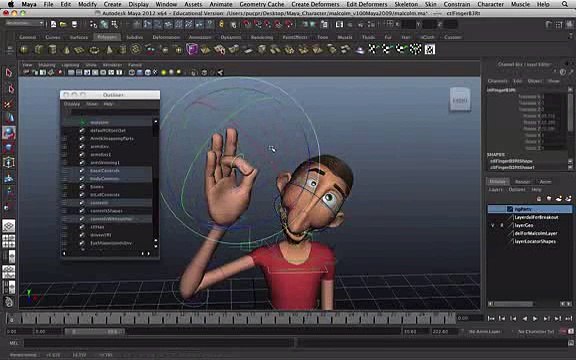Open the Layers menu in Layer Editor
576x360 pixels.
tap(495, 190)
